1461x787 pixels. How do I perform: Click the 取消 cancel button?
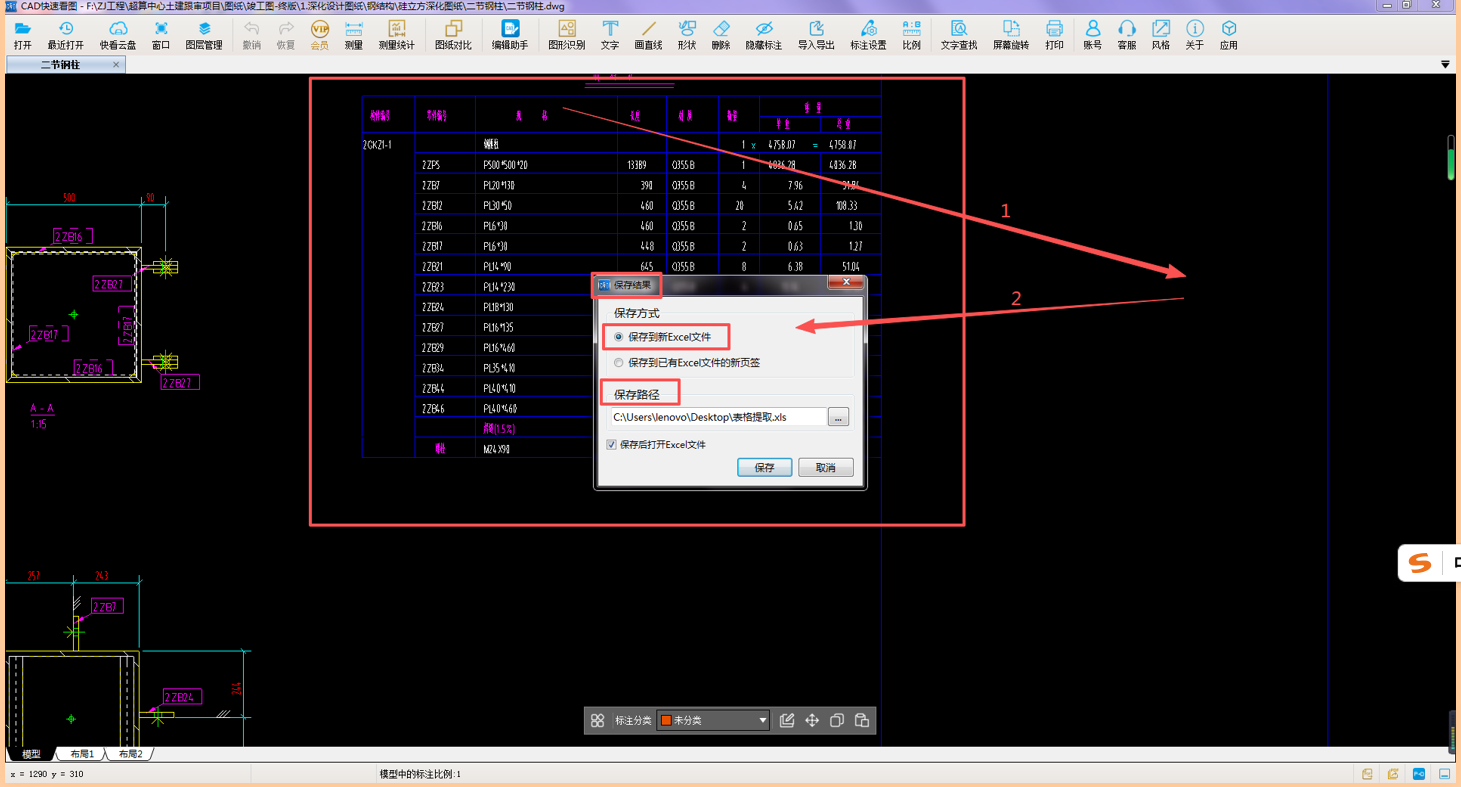coord(825,468)
